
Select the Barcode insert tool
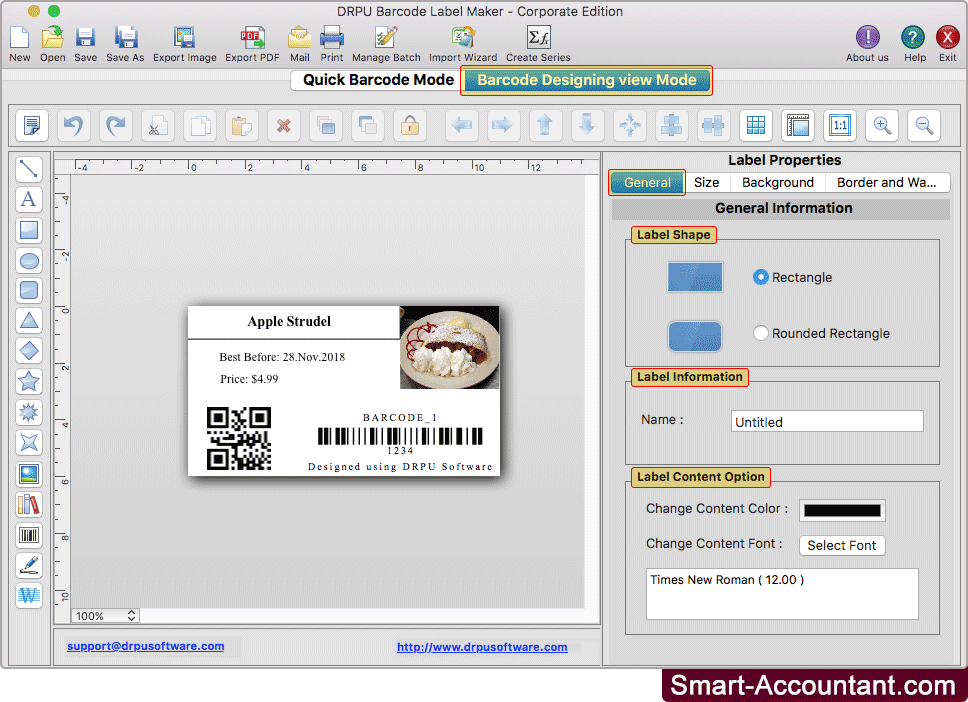point(29,535)
